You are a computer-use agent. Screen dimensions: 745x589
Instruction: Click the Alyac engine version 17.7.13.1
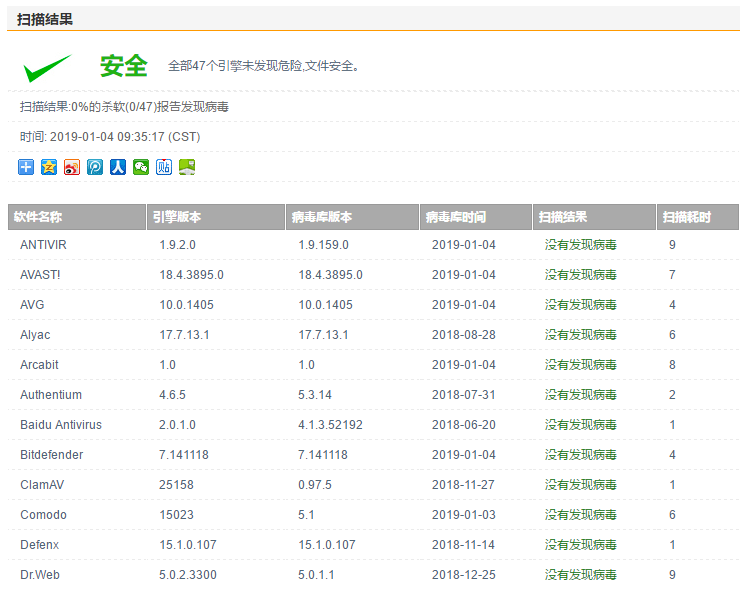click(x=184, y=335)
